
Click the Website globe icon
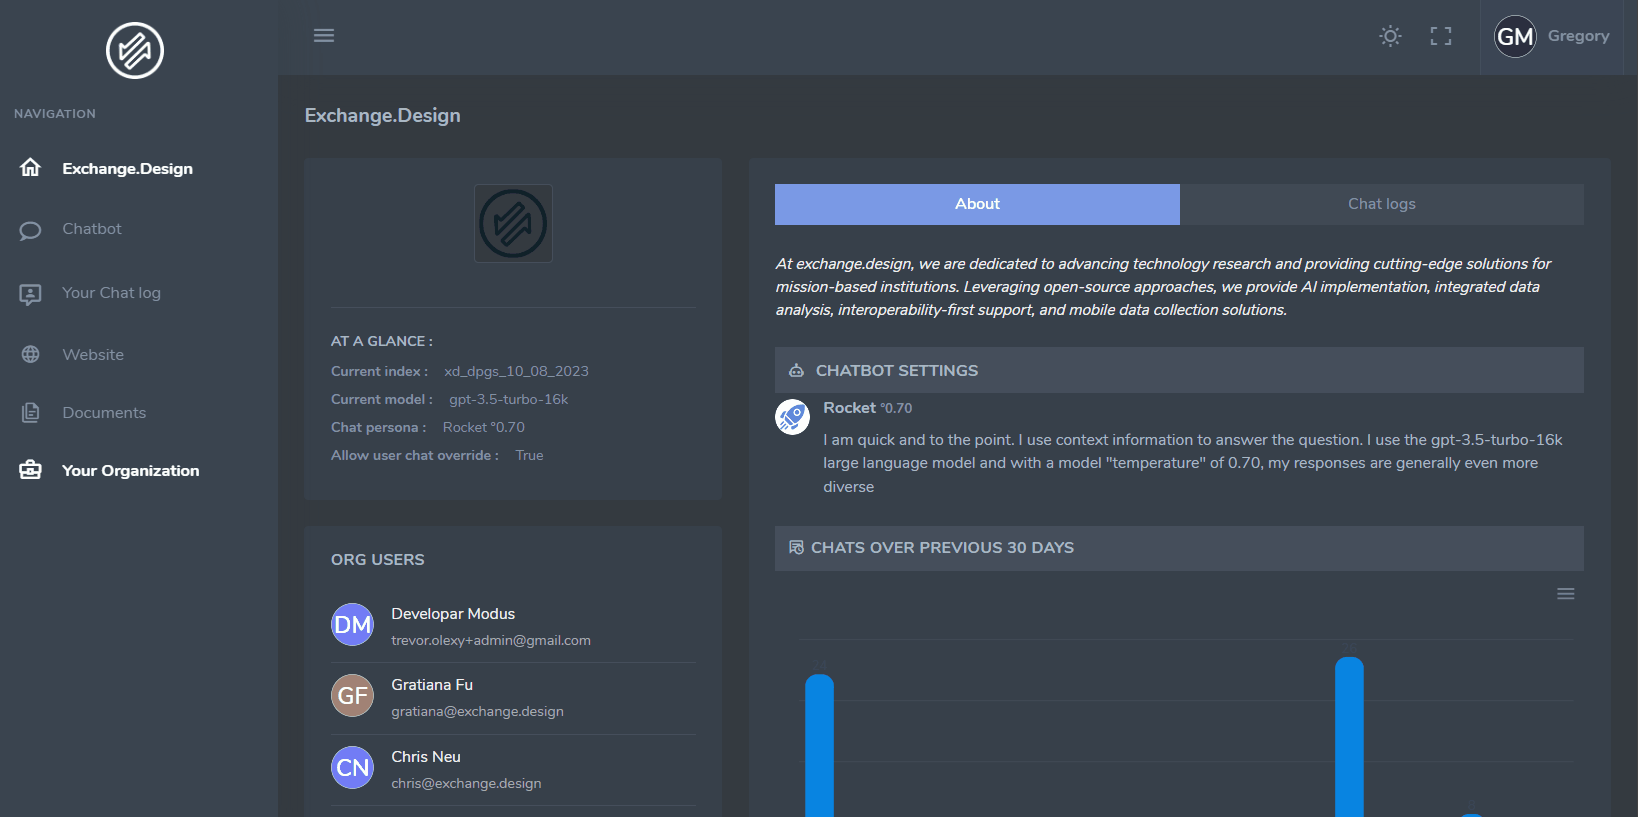[x=30, y=354]
